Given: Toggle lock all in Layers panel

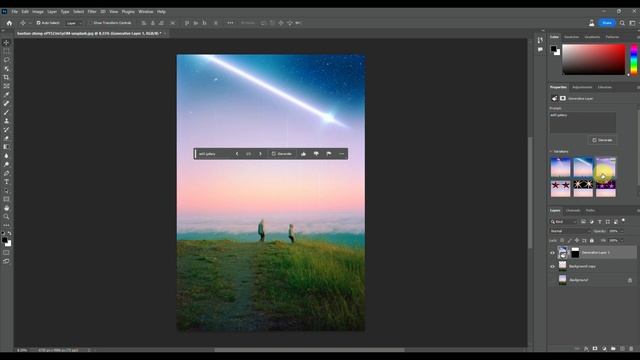Looking at the screenshot, I should click(592, 240).
